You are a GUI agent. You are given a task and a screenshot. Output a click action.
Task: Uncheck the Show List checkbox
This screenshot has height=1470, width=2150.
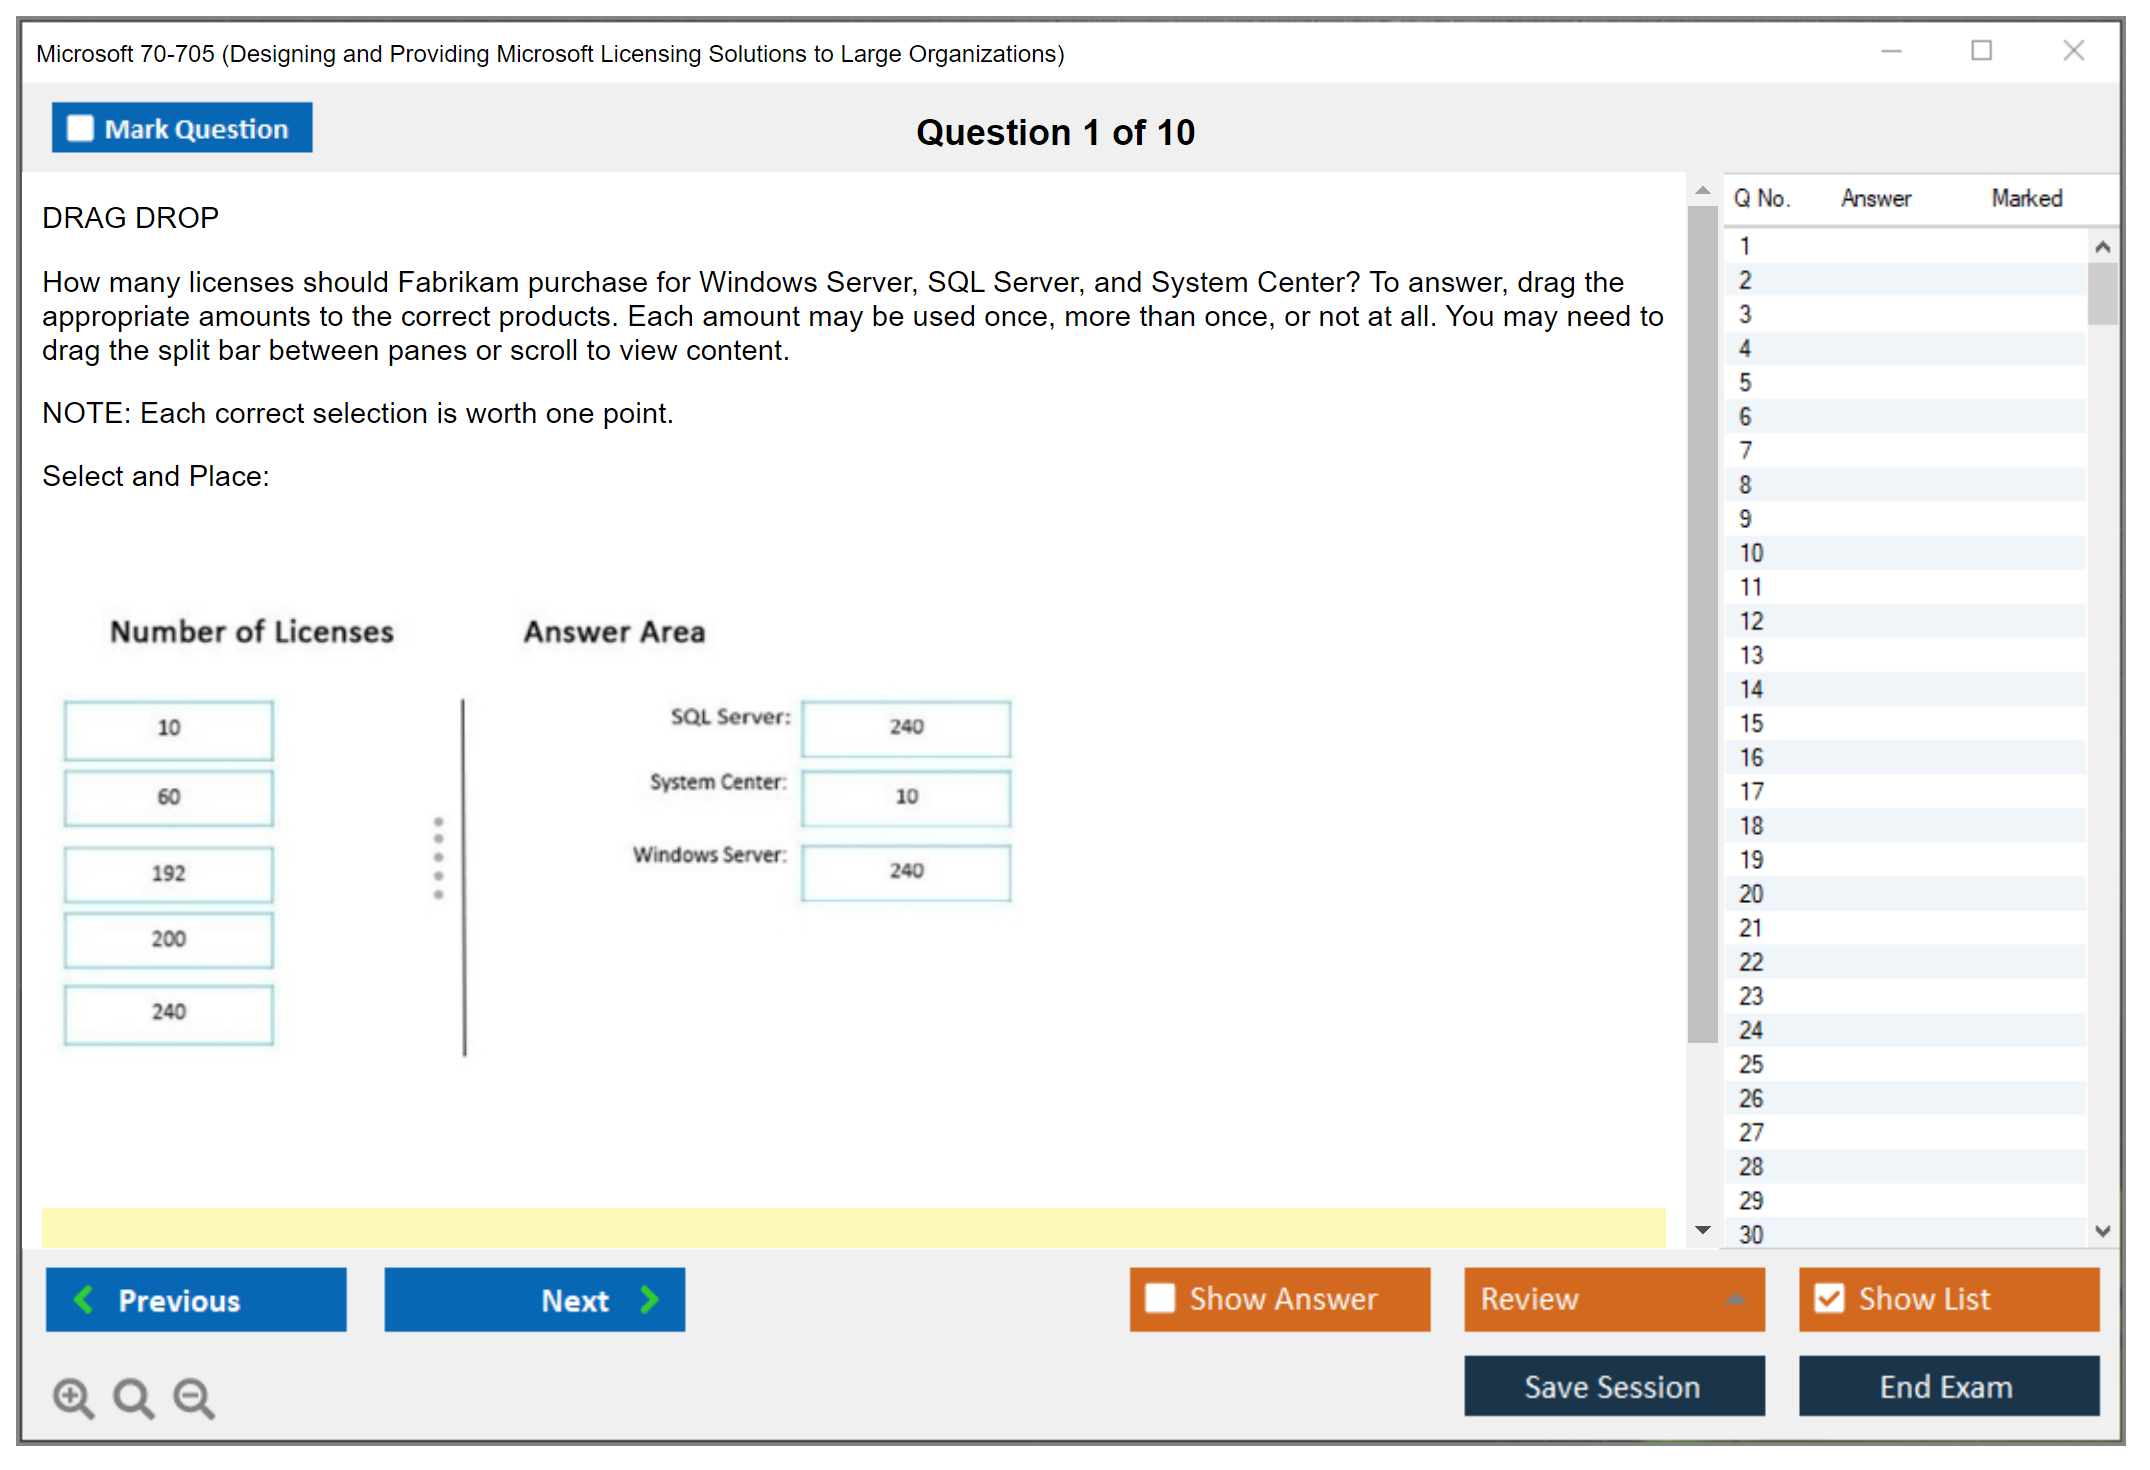1829,1298
